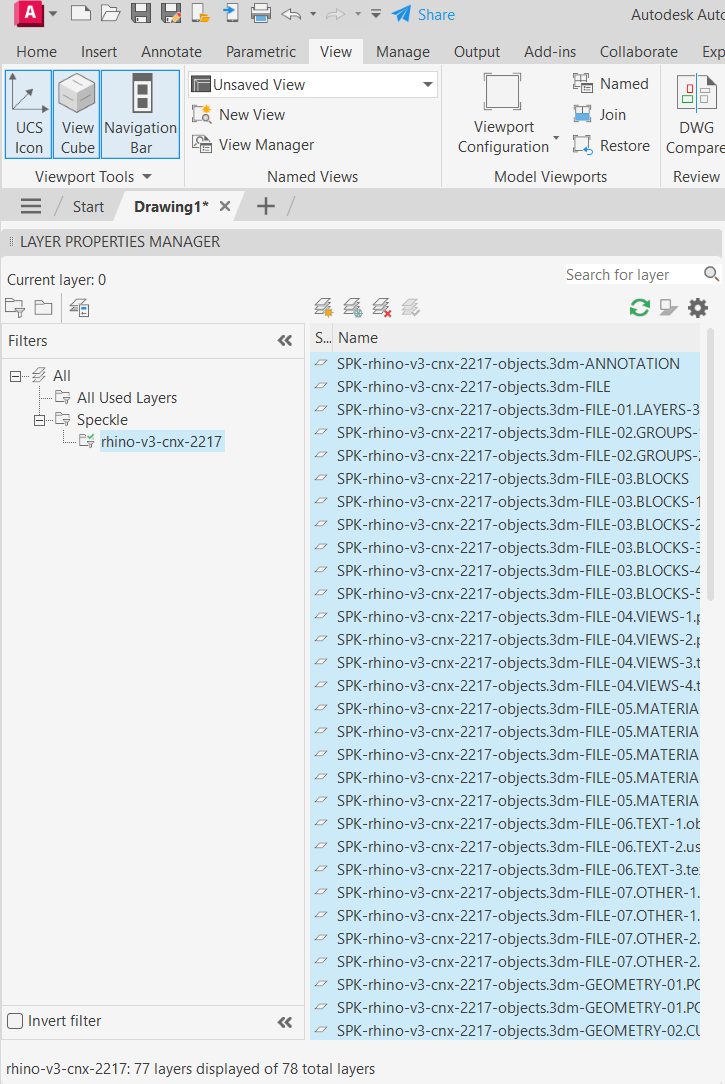Toggle the View Cube display
This screenshot has width=725, height=1084.
[x=77, y=114]
